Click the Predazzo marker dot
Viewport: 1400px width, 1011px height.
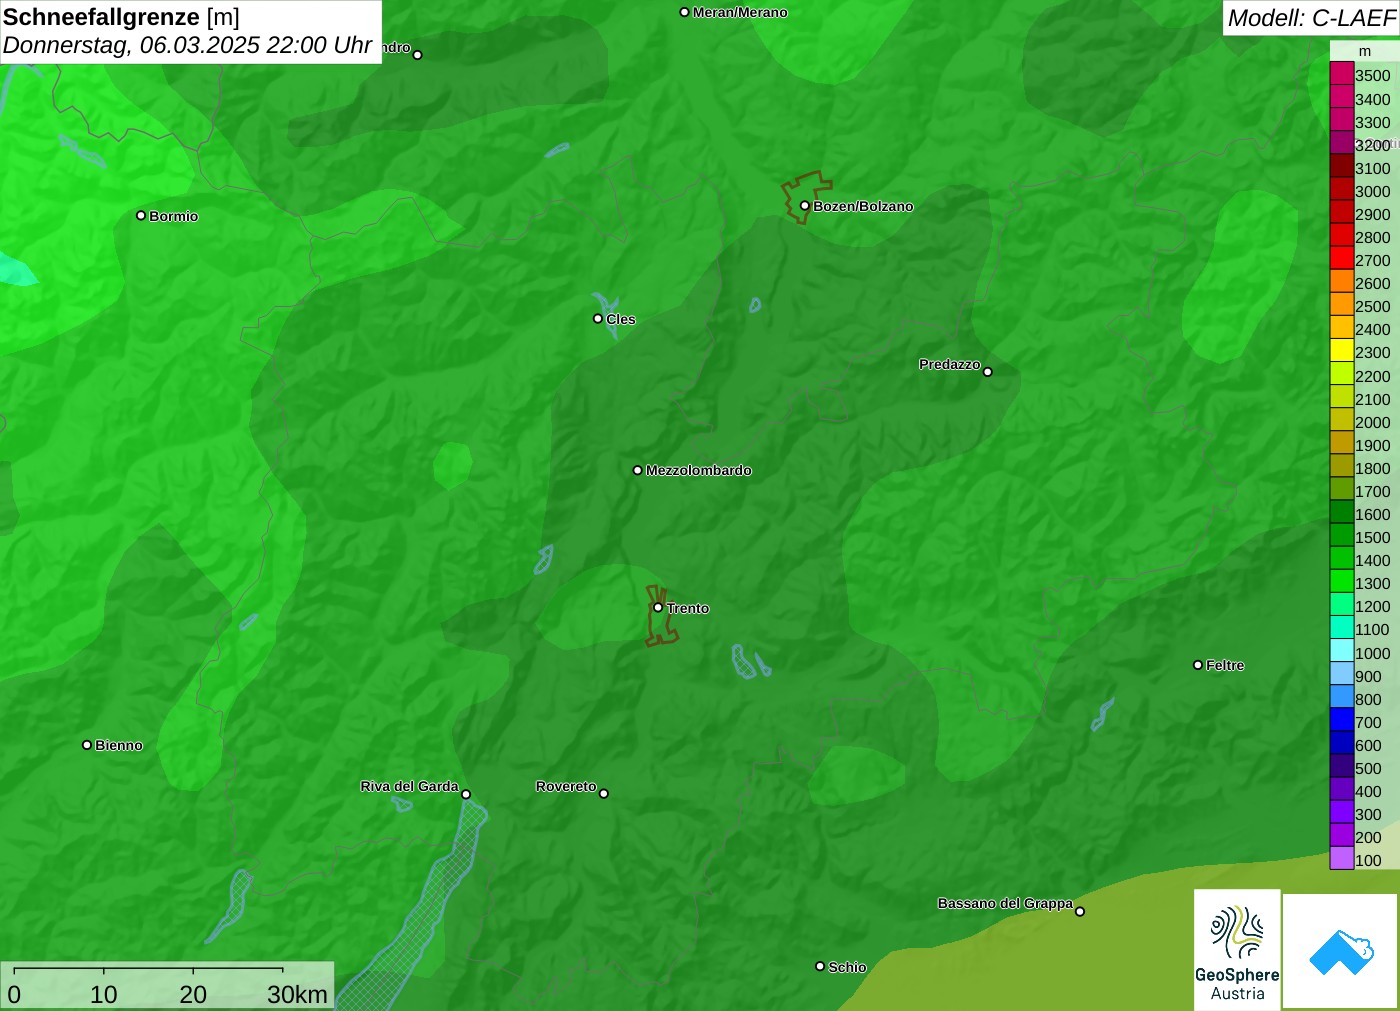tap(988, 372)
